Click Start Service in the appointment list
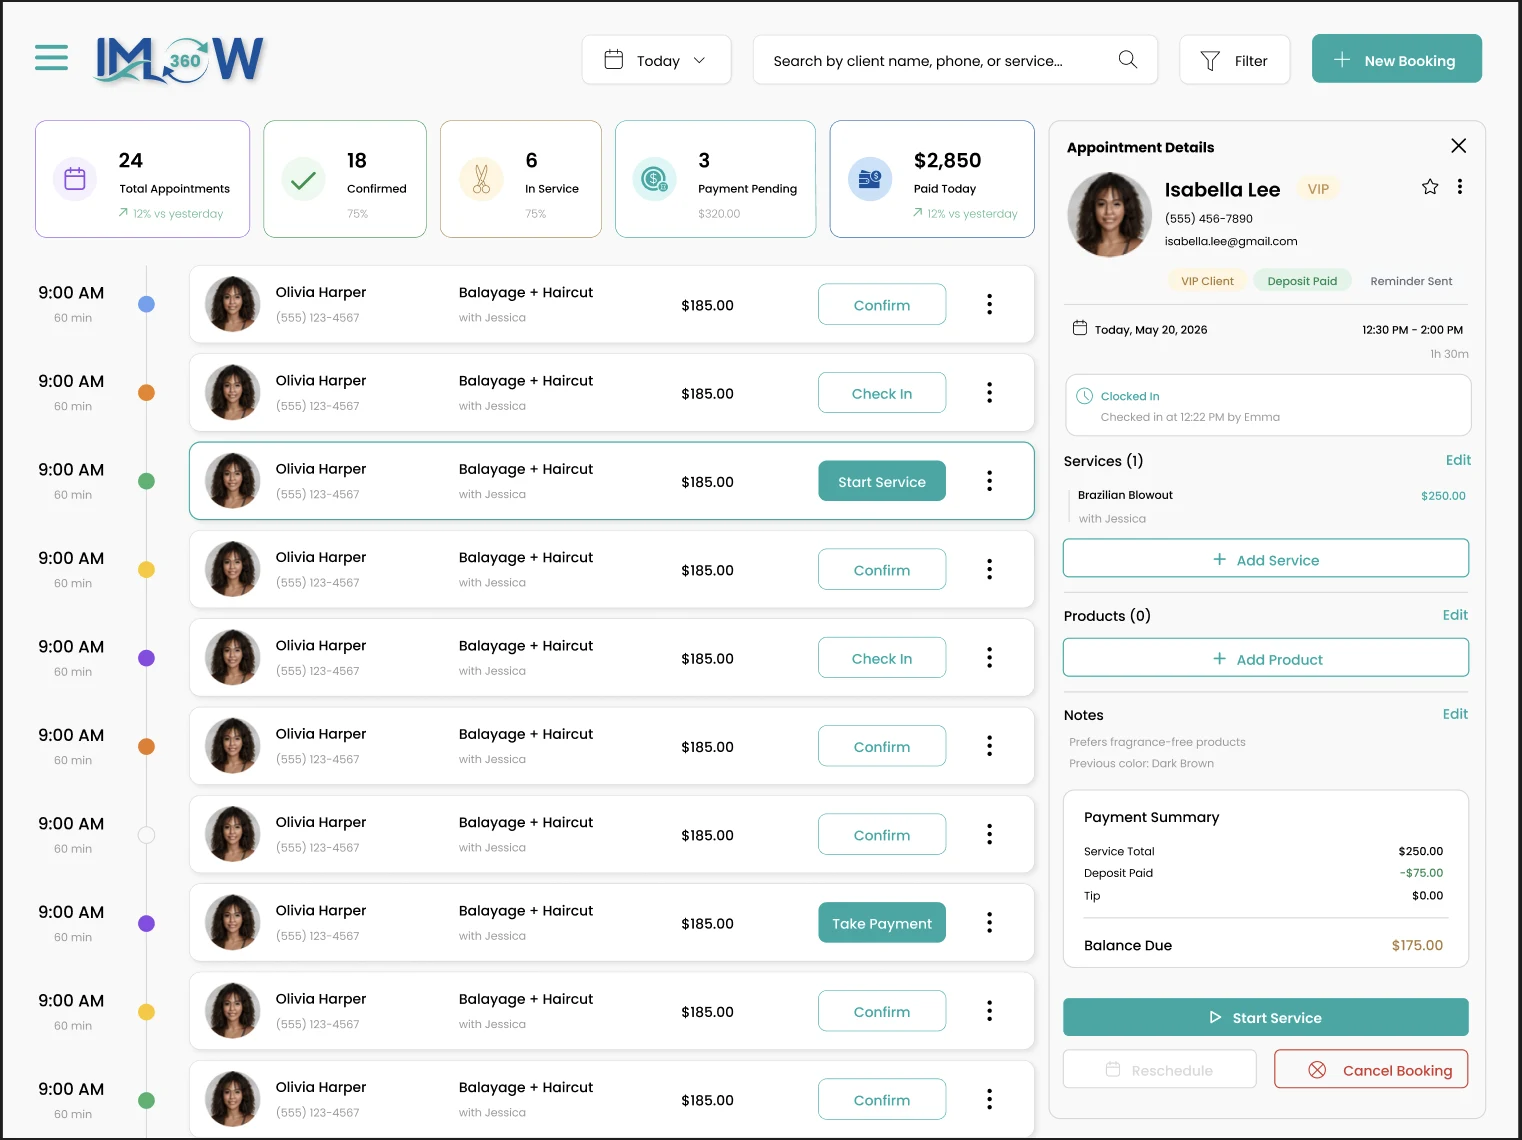 tap(881, 481)
